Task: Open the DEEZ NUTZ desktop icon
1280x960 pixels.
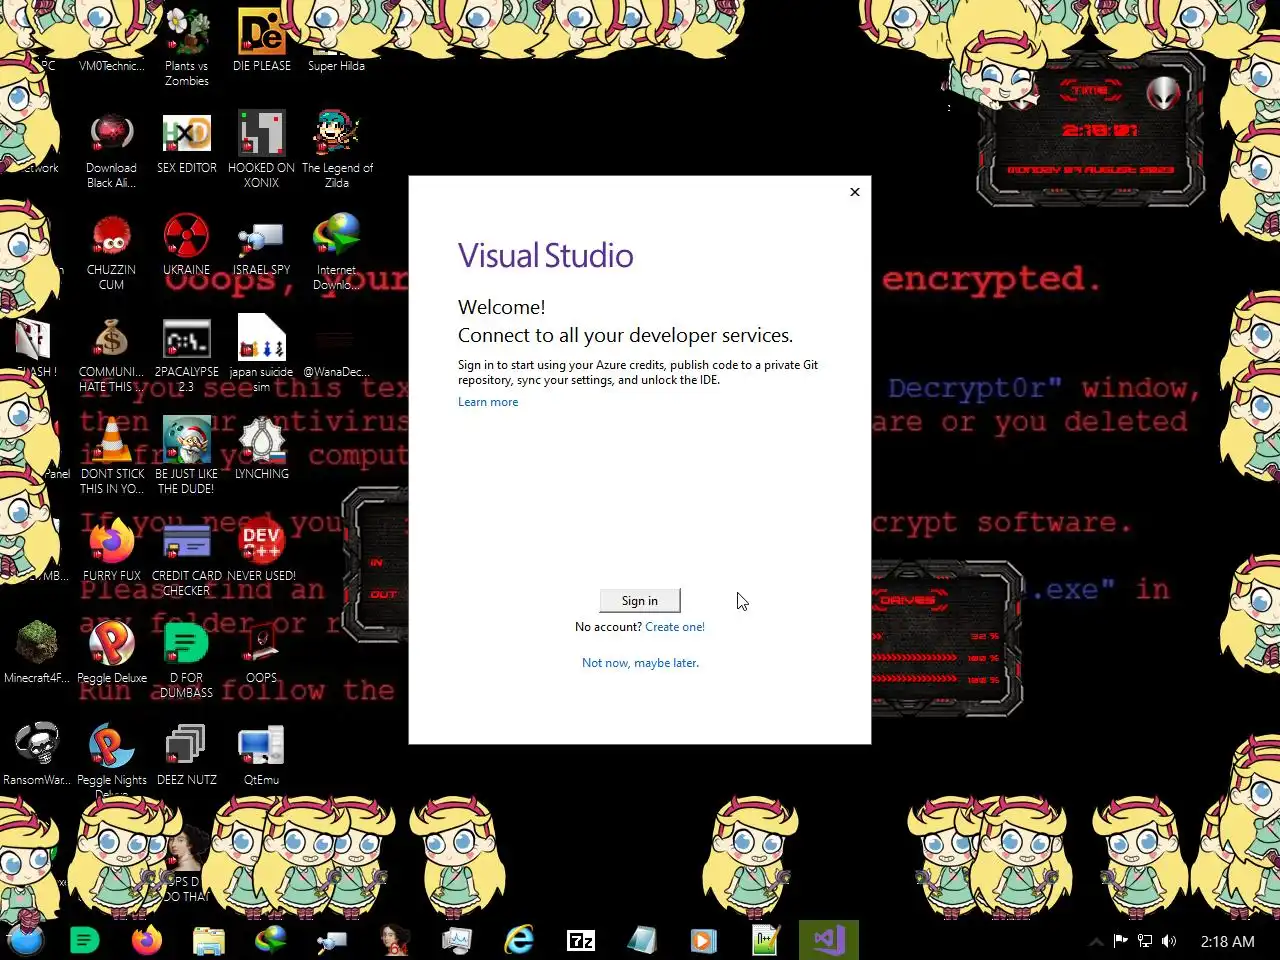Action: click(187, 754)
